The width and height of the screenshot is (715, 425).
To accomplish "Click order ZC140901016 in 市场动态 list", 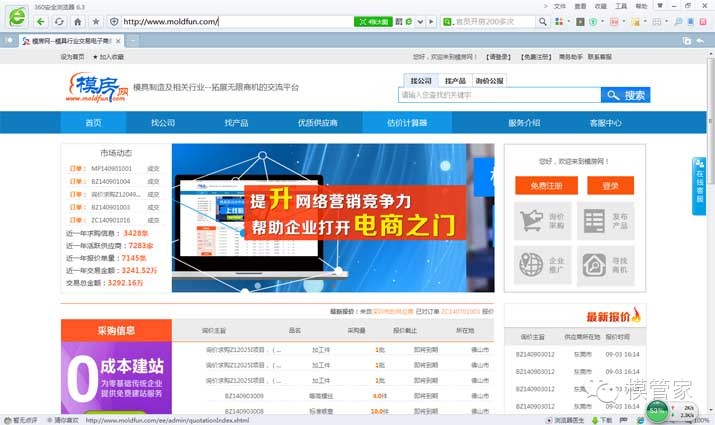I will (x=111, y=220).
